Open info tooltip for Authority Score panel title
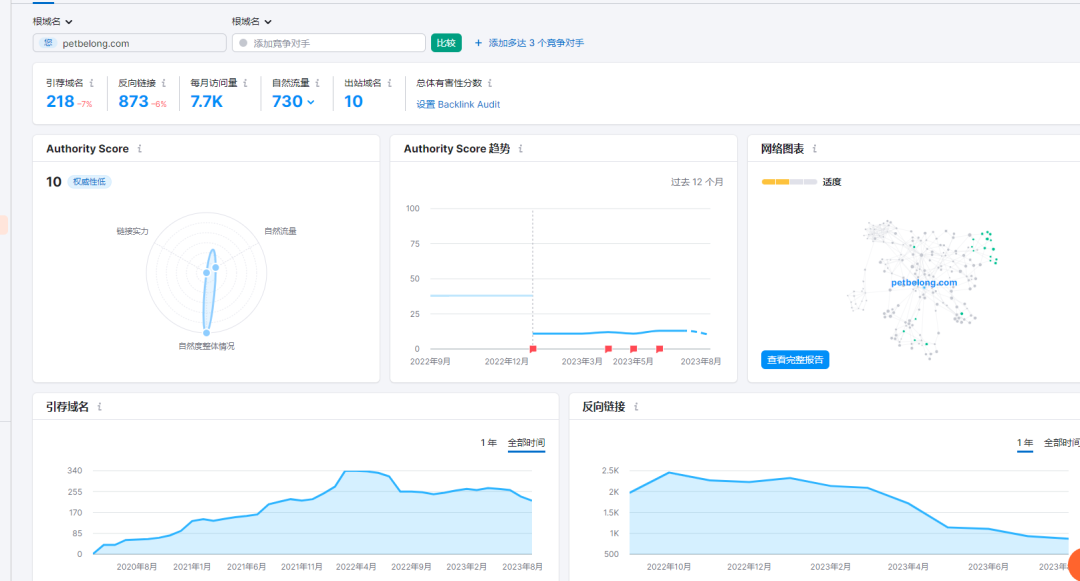The image size is (1080, 581). [x=140, y=149]
